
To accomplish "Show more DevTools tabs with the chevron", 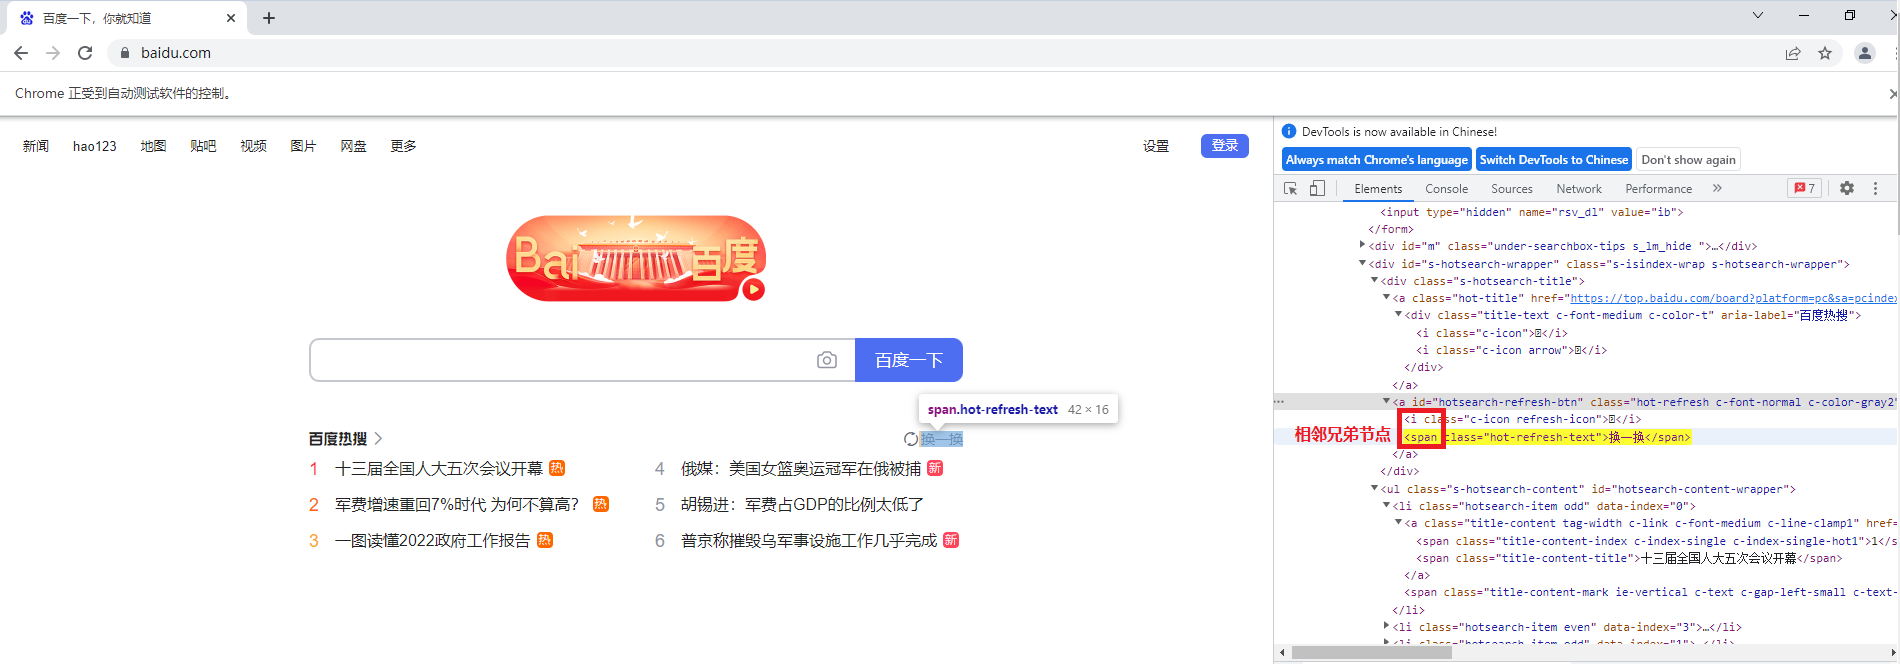I will pyautogui.click(x=1717, y=188).
